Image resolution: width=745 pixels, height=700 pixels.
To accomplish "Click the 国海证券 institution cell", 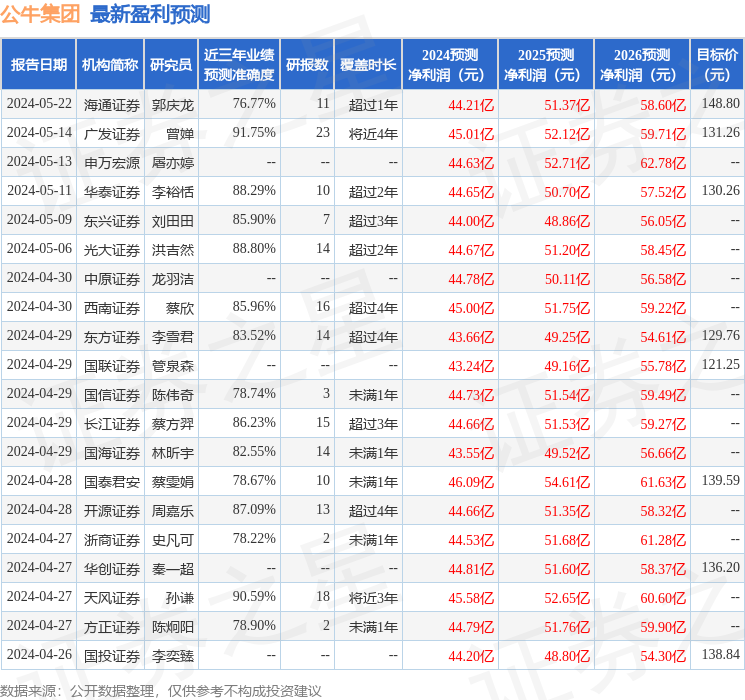I will click(x=112, y=453).
